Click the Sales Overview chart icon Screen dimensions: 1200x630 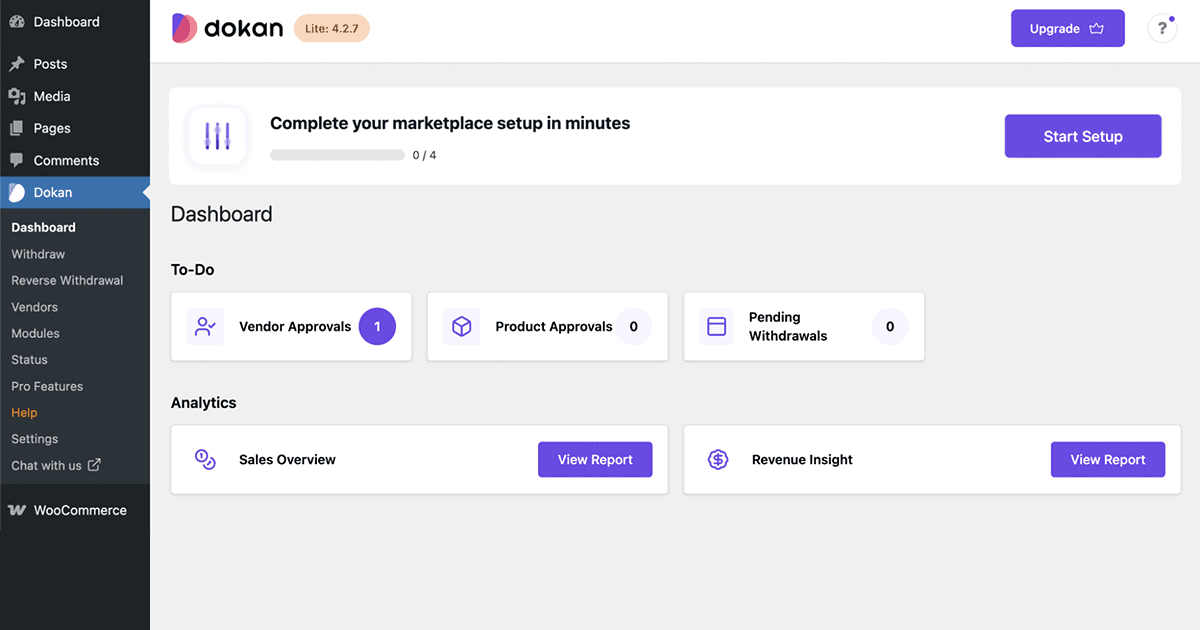pos(205,459)
